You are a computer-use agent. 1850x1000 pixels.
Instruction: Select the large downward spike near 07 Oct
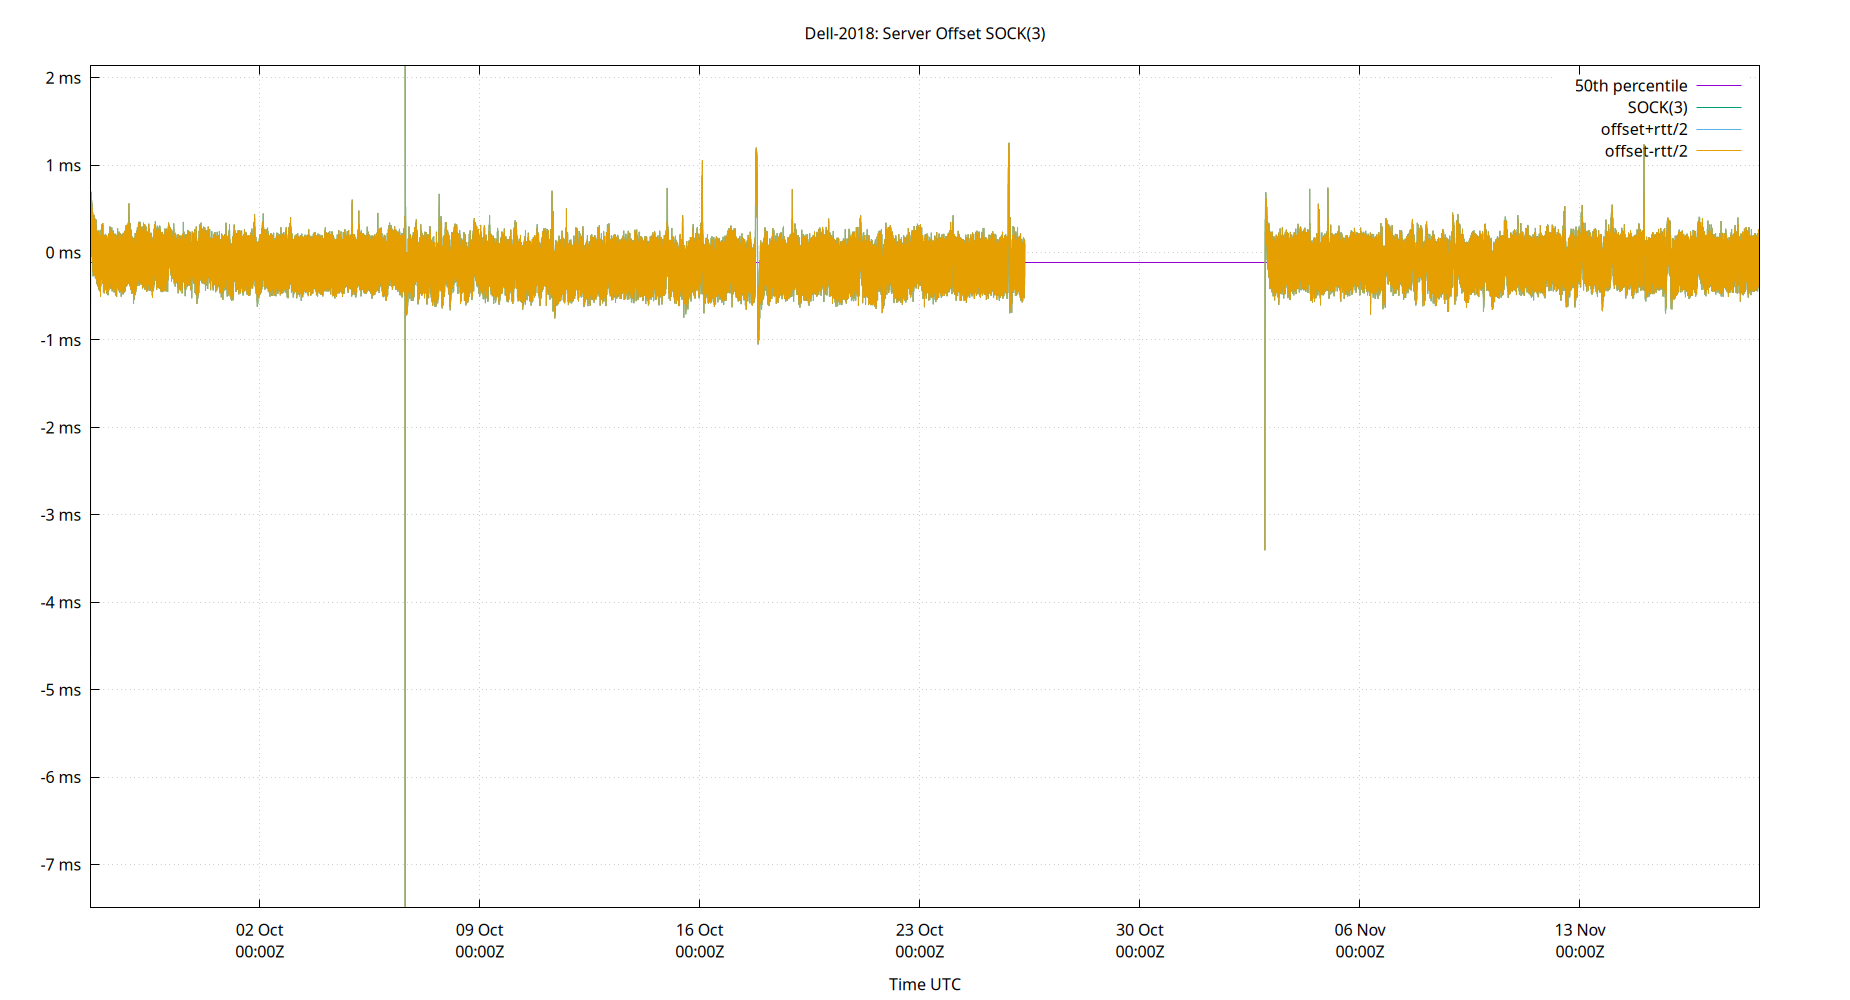(405, 600)
